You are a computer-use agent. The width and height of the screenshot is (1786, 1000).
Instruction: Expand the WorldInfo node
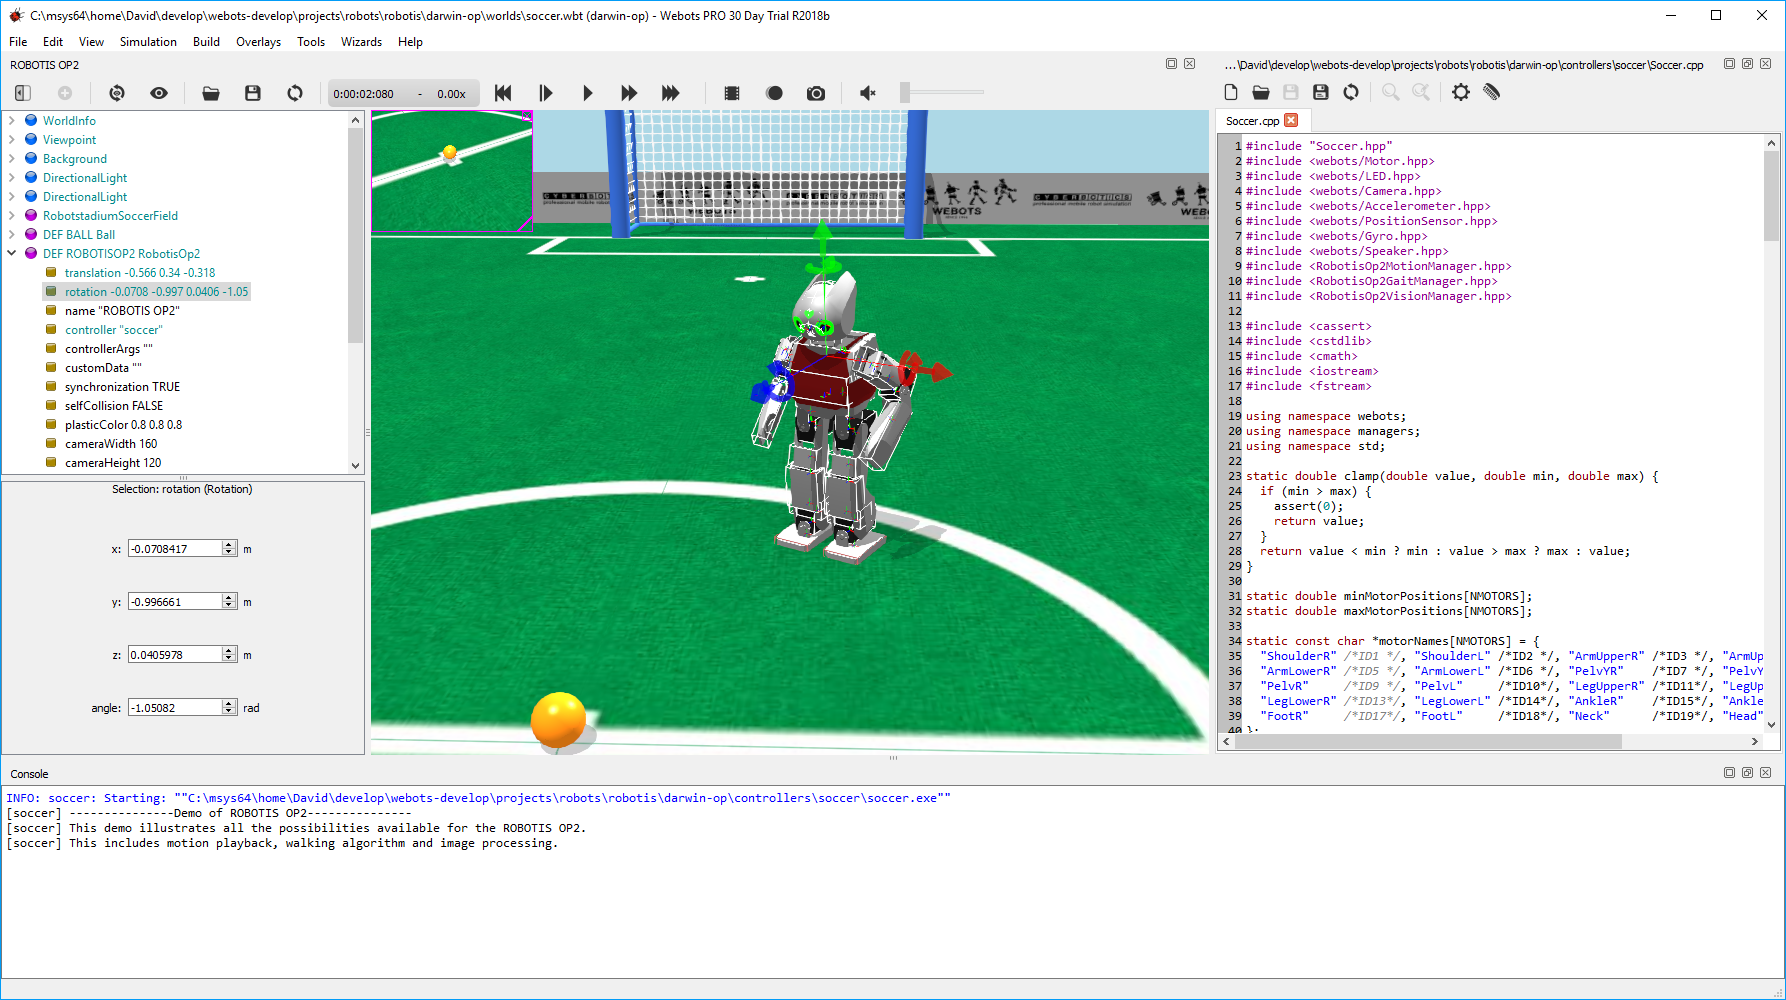tap(11, 120)
